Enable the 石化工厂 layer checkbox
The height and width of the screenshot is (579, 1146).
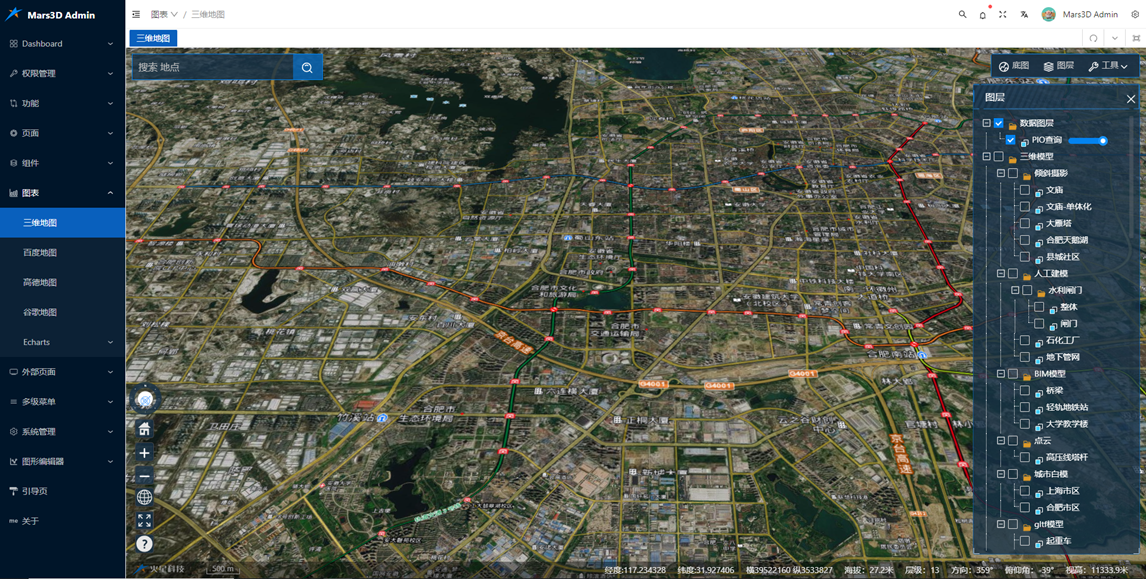coord(1025,340)
